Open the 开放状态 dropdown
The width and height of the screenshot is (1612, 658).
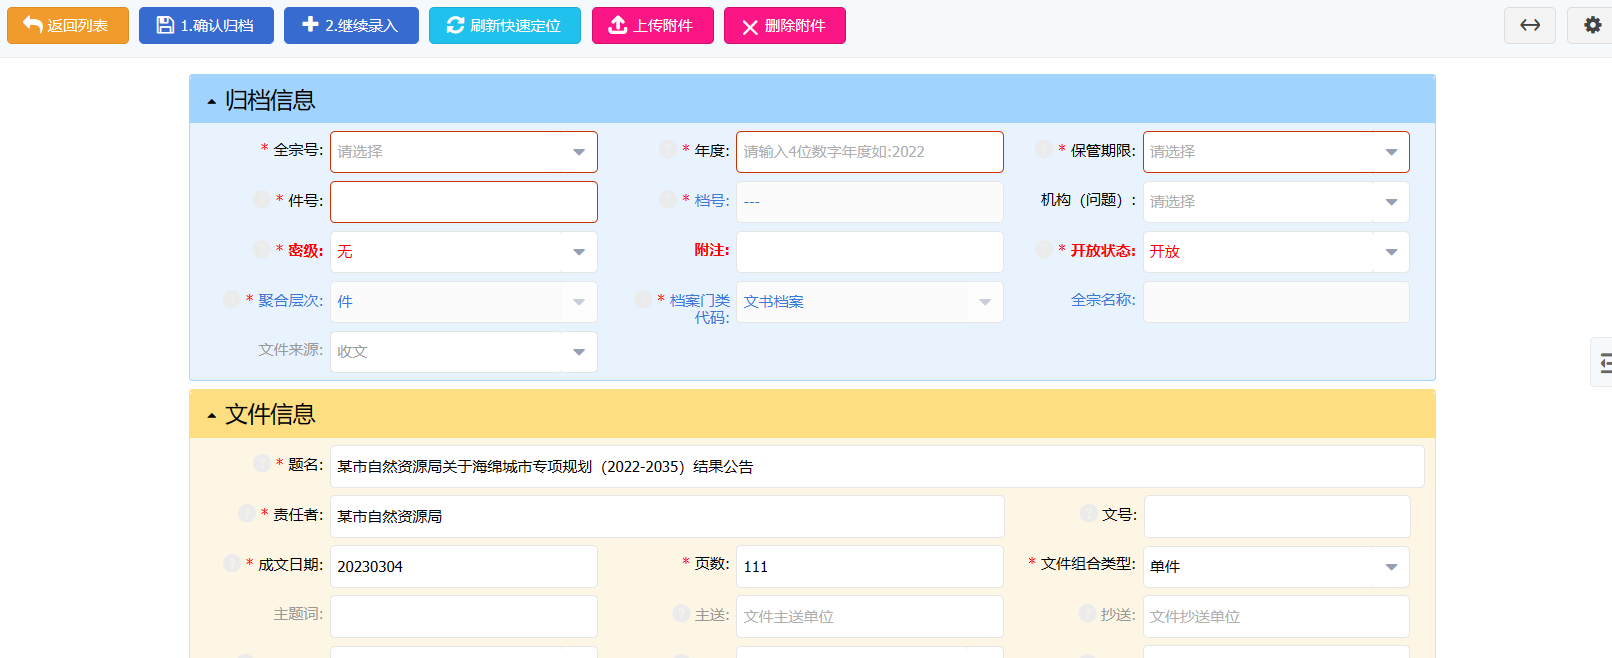(x=1276, y=252)
